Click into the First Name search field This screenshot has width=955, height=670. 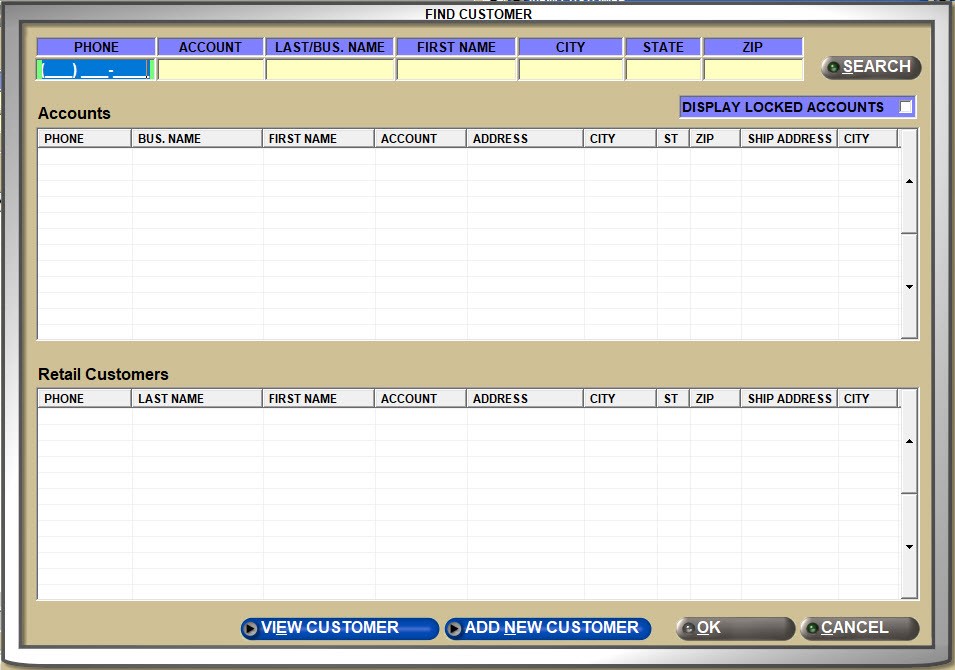[x=456, y=70]
